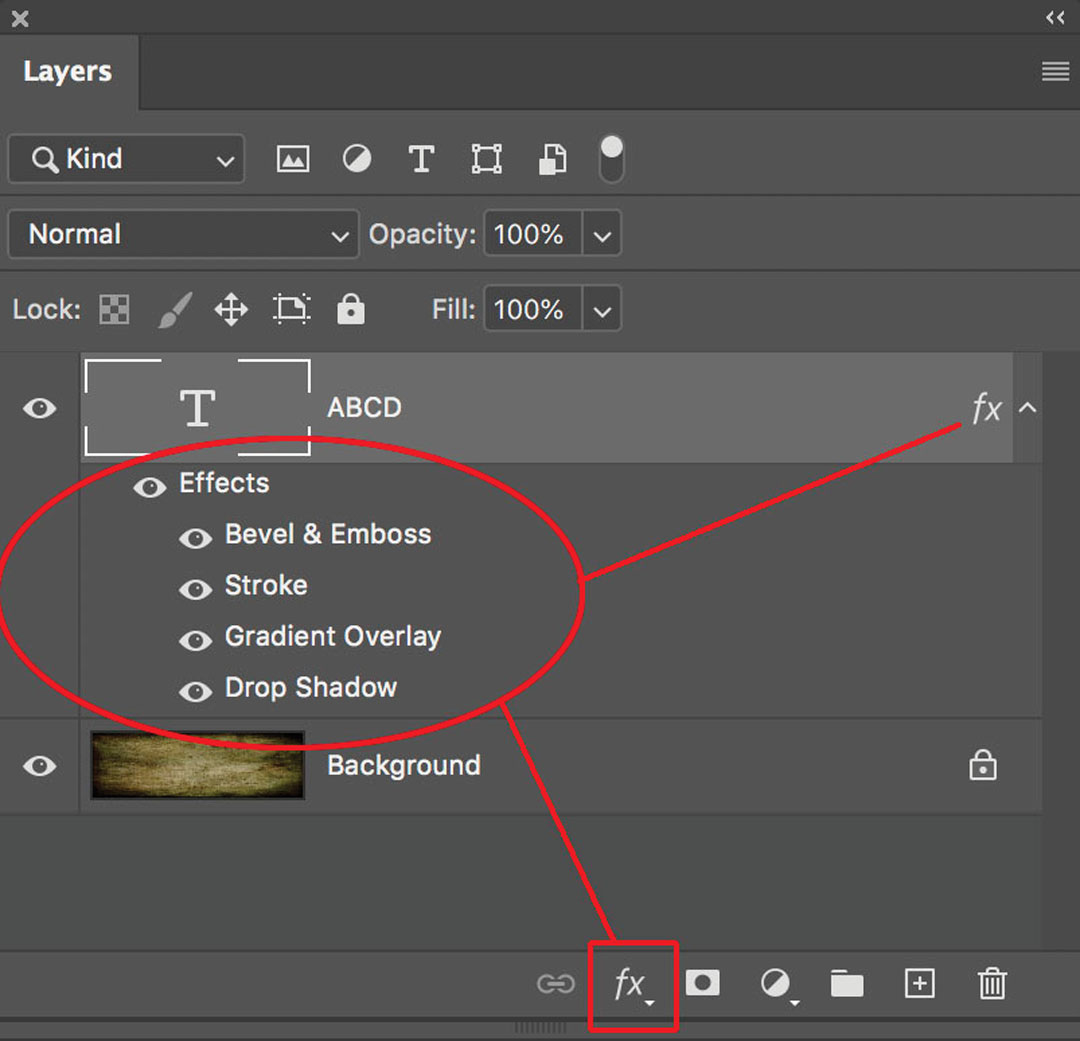1080x1041 pixels.
Task: Lock layer position with the move icon
Action: coord(231,310)
